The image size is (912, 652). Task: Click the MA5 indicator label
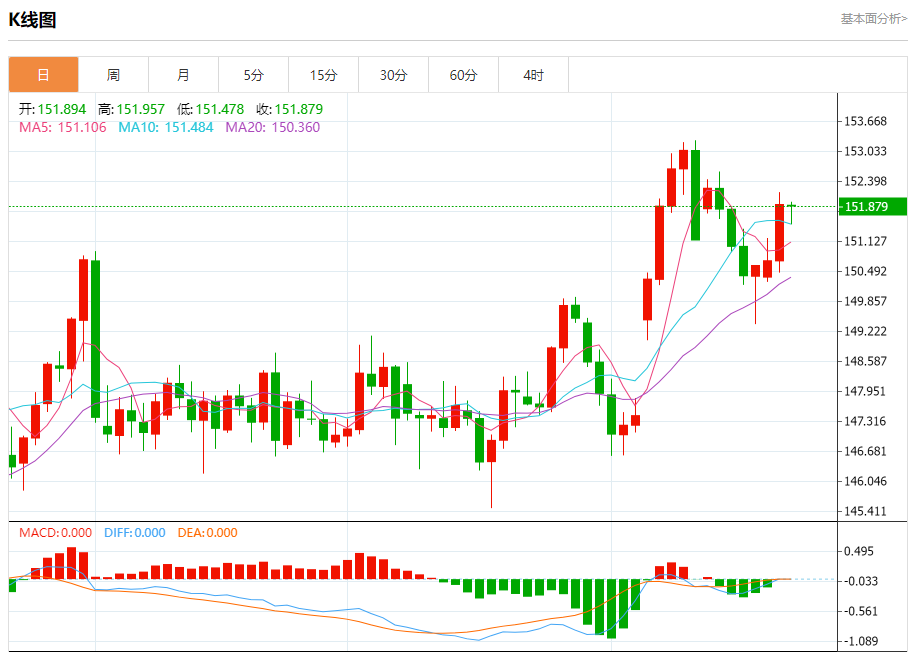click(x=62, y=127)
